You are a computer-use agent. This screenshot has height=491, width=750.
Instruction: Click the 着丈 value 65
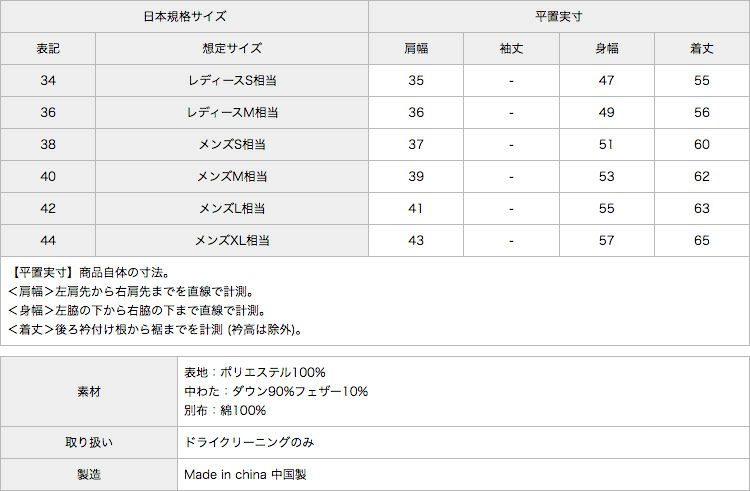click(x=701, y=241)
